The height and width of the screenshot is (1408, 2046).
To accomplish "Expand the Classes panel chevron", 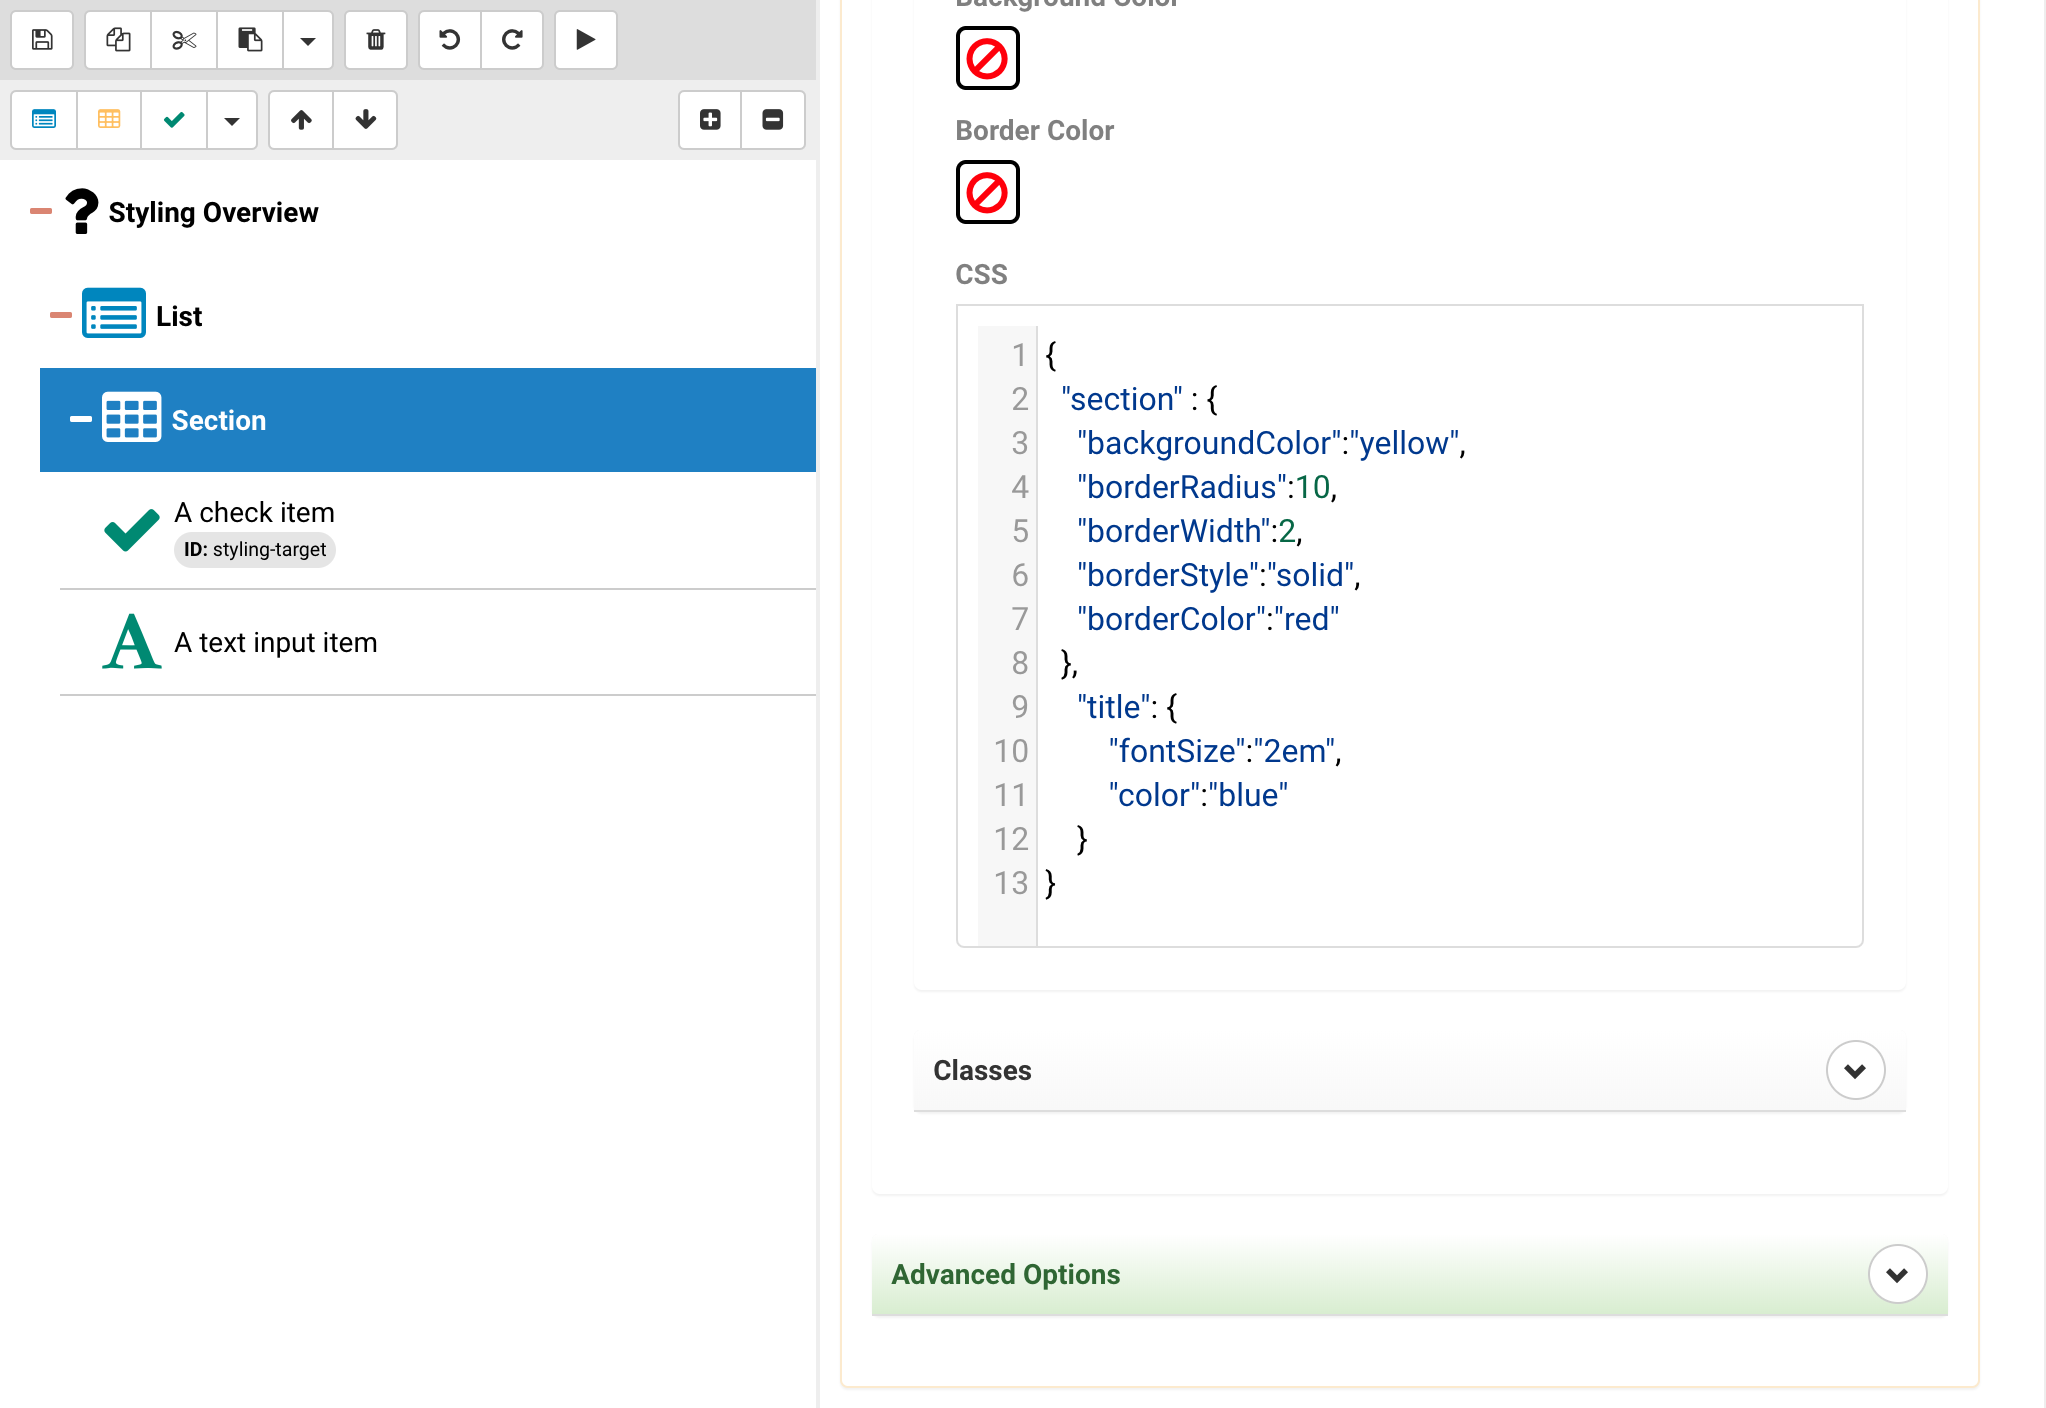I will 1855,1070.
